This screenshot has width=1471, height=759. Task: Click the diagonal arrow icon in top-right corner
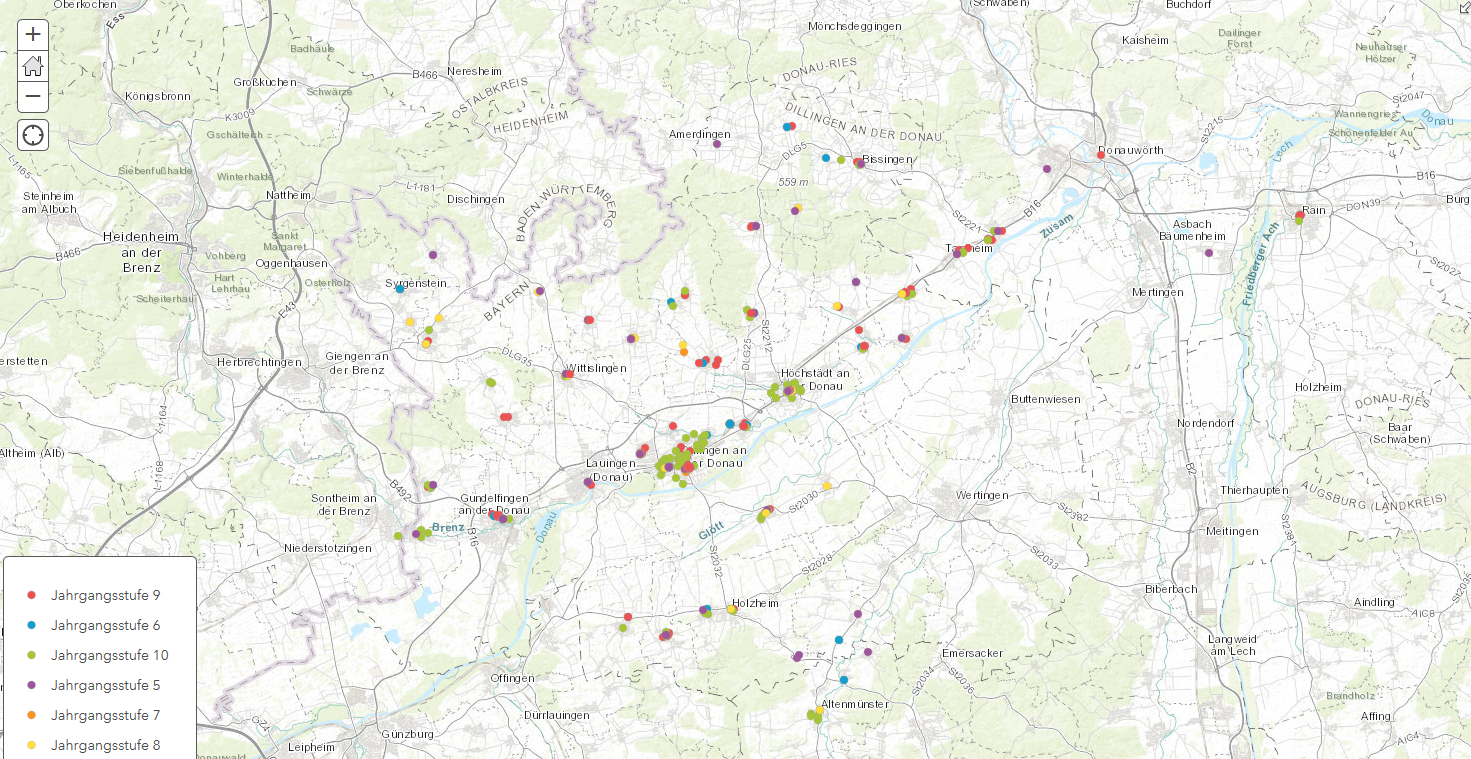(1464, 6)
